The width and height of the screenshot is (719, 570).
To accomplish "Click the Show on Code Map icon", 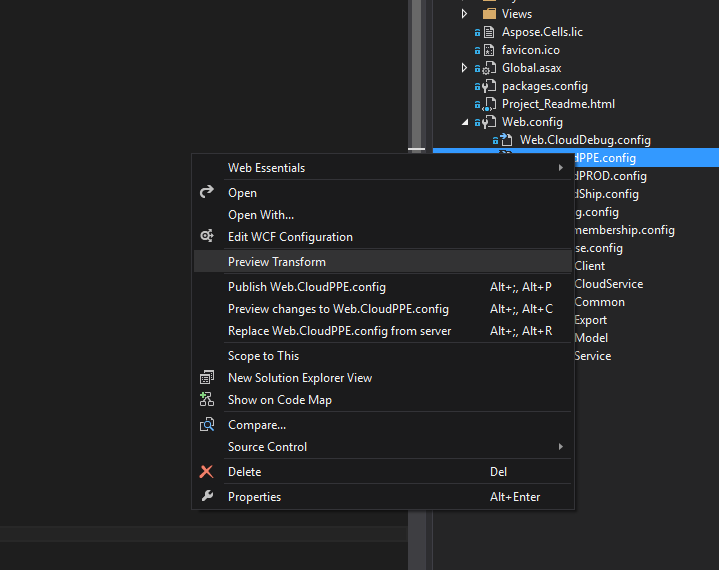I will click(207, 400).
